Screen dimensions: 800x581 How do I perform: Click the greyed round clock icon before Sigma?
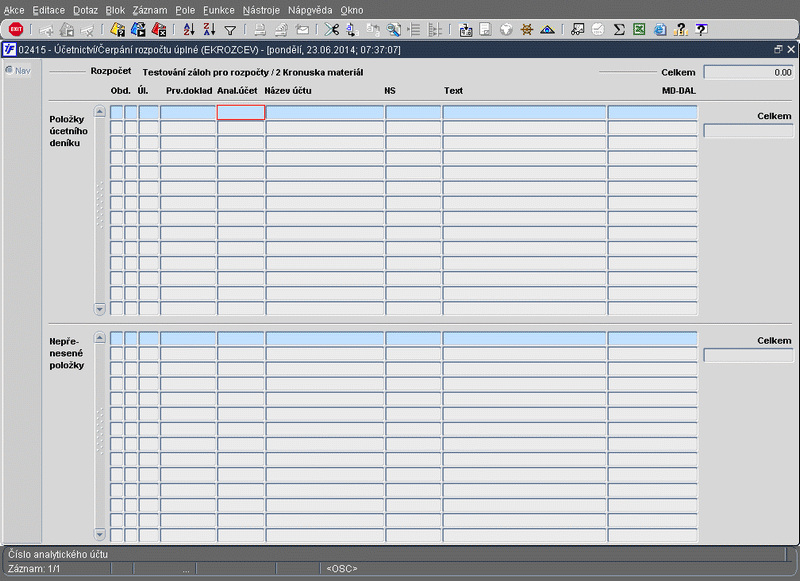pyautogui.click(x=598, y=30)
